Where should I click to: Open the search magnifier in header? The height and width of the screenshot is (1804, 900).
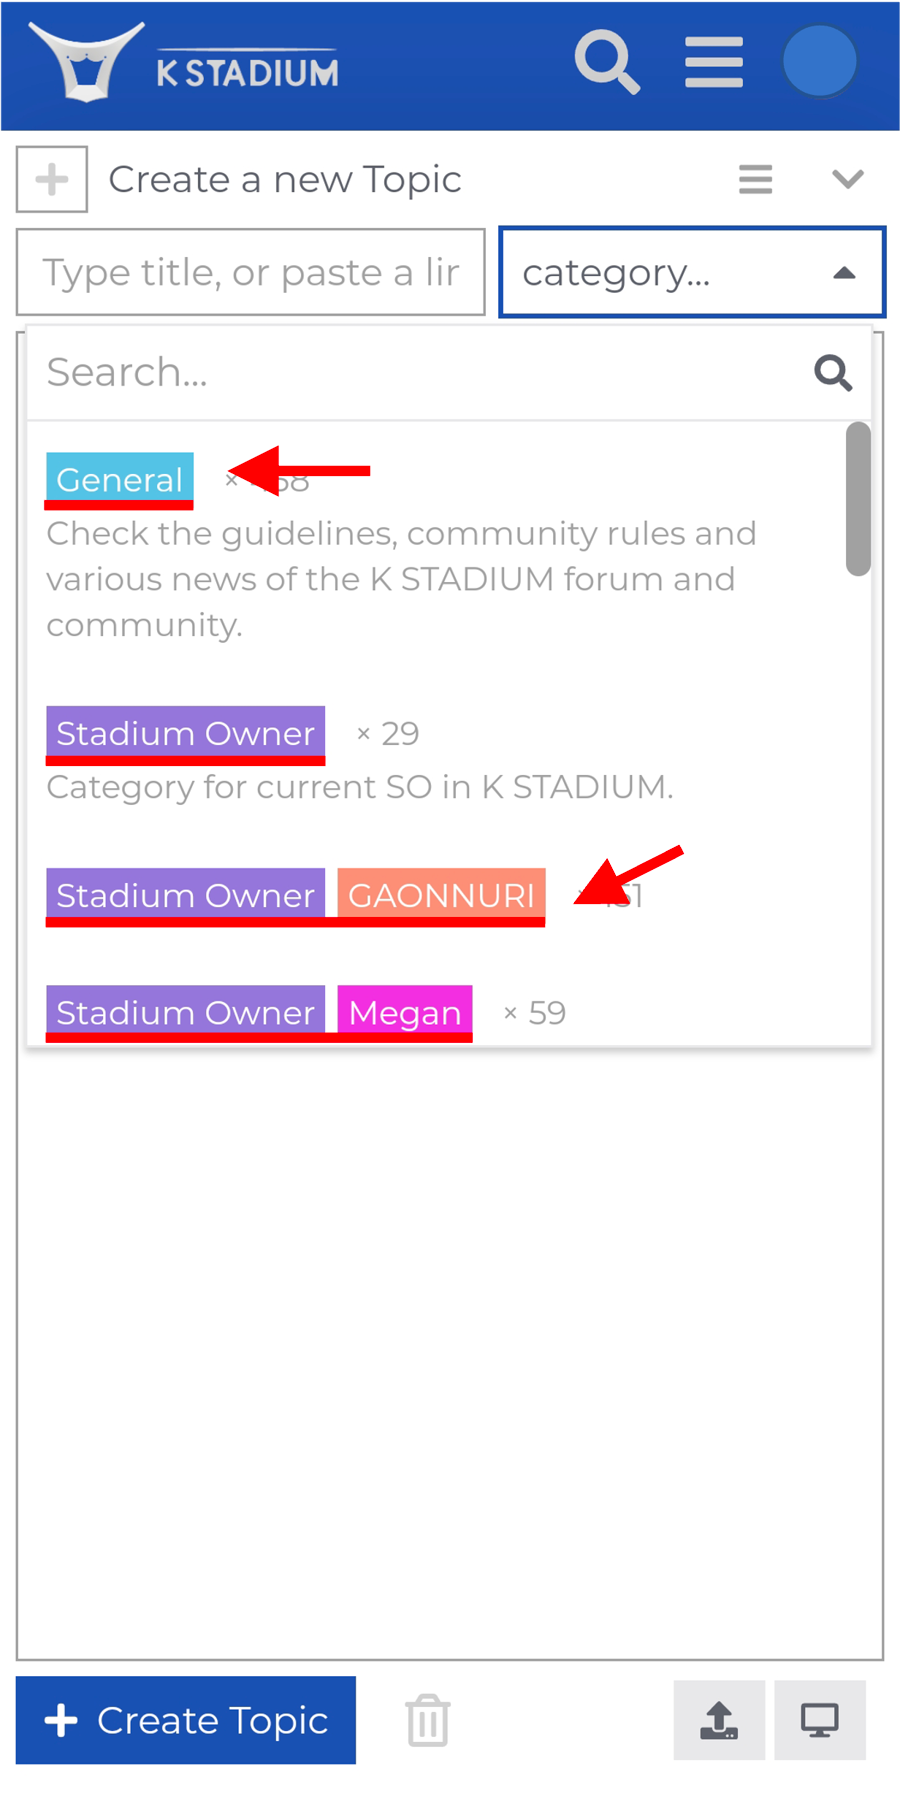607,62
